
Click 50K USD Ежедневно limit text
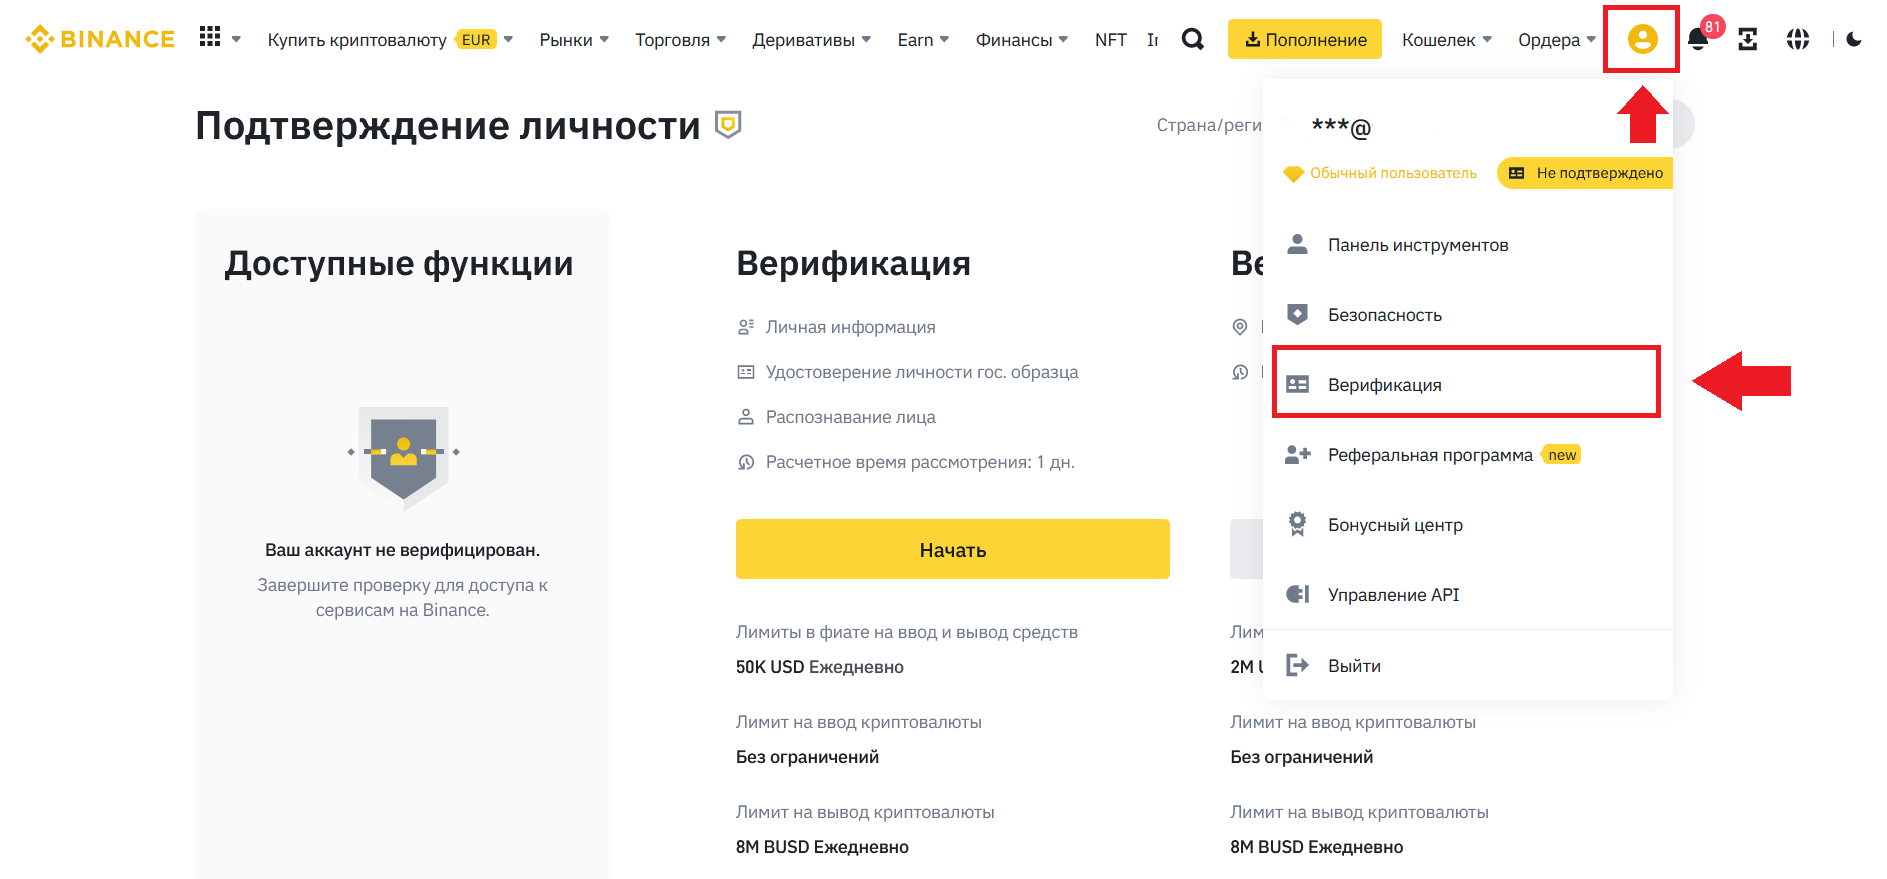[x=820, y=667]
